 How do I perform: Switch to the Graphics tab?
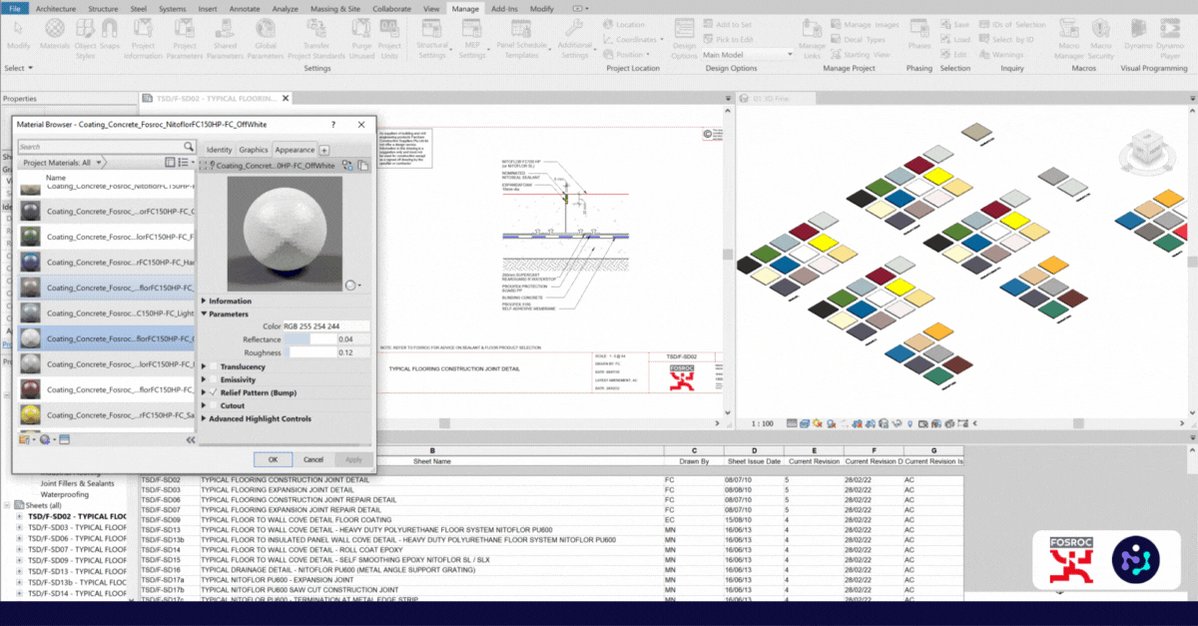point(253,150)
